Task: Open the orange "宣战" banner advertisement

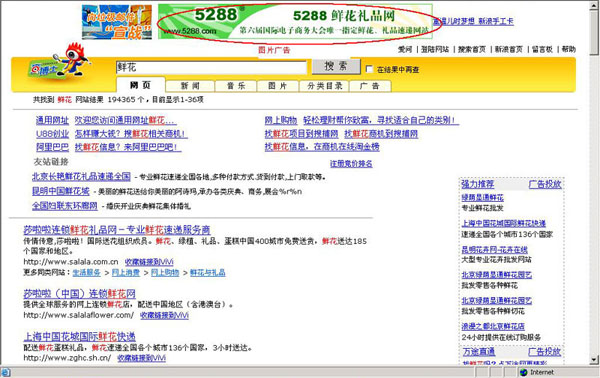Action: [x=117, y=22]
